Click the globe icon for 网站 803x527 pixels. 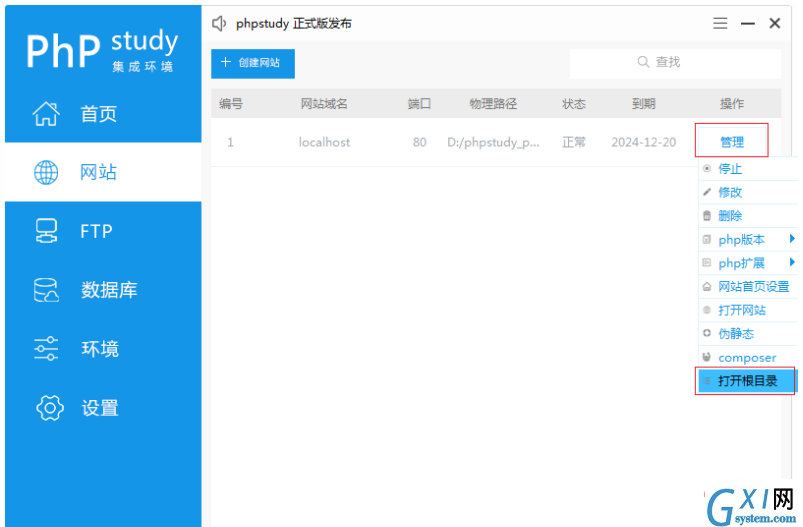pos(46,172)
